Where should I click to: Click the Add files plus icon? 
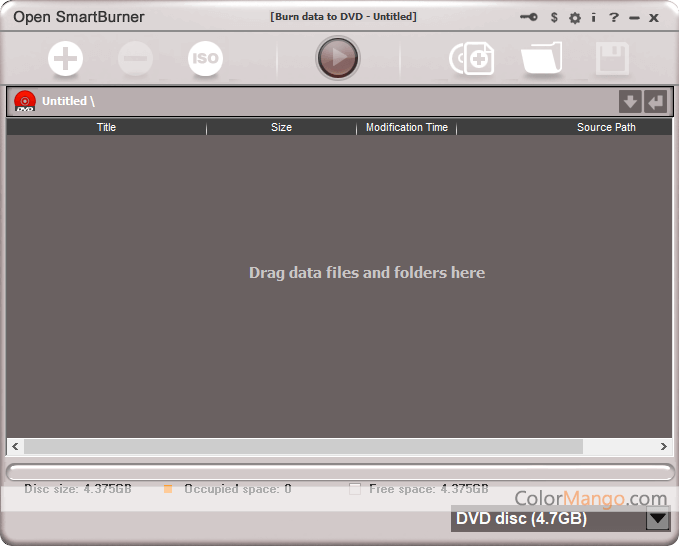coord(65,58)
